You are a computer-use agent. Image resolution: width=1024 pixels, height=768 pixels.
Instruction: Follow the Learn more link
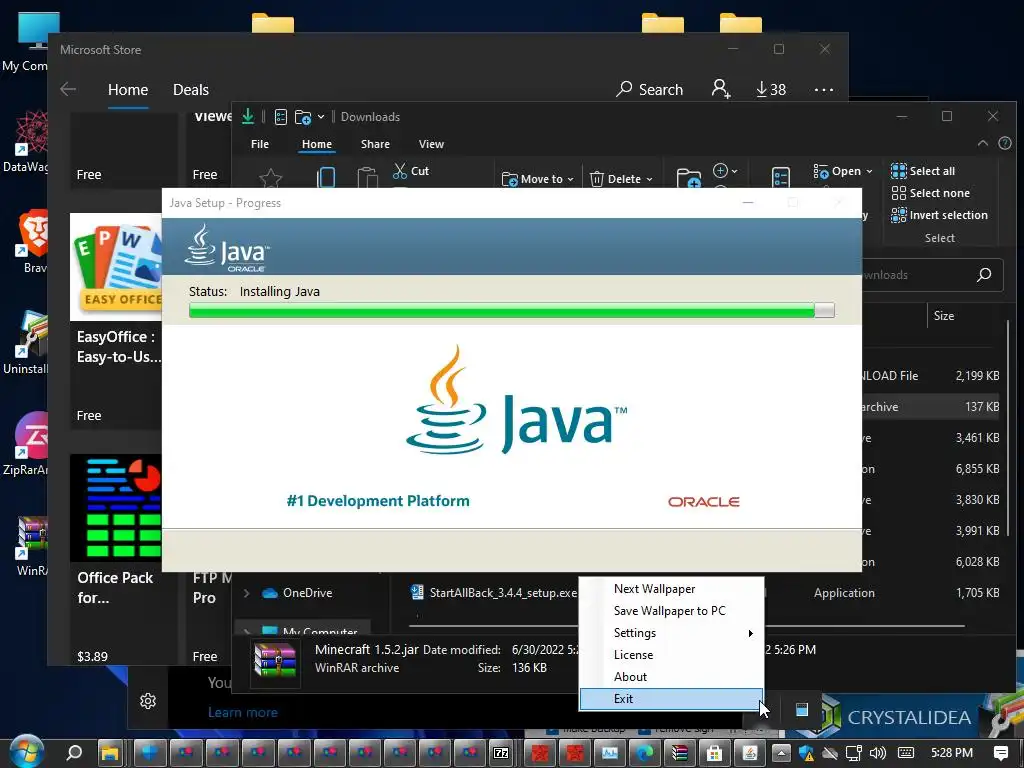coord(242,712)
